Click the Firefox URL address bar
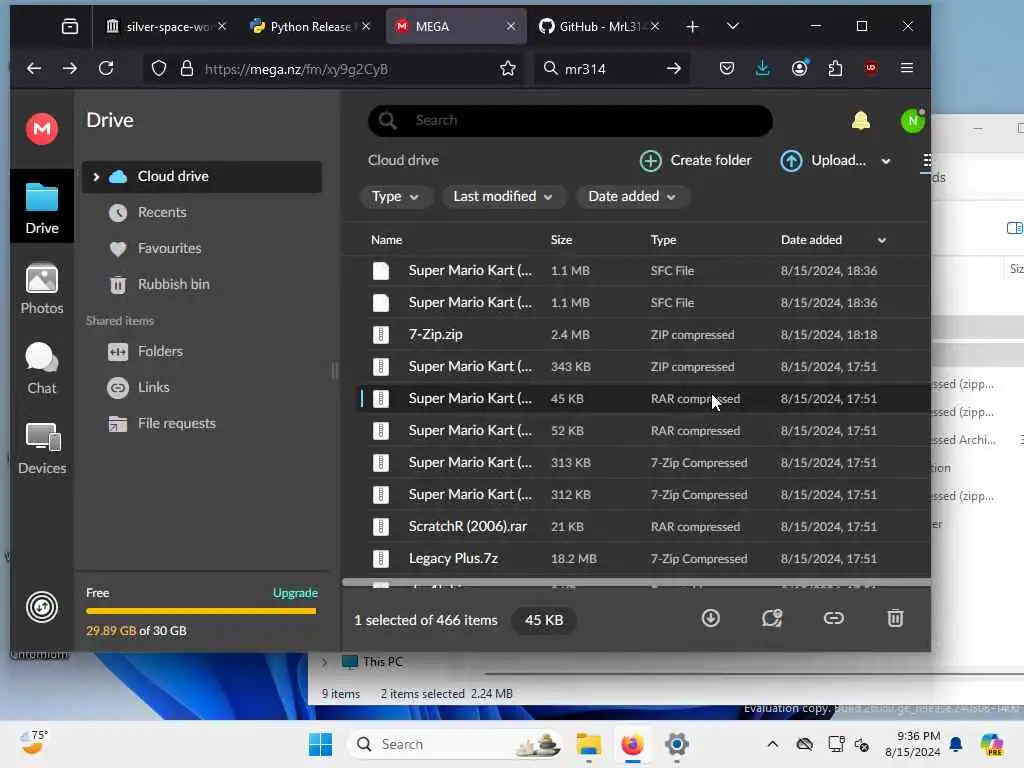The height and width of the screenshot is (768, 1024). (334, 69)
